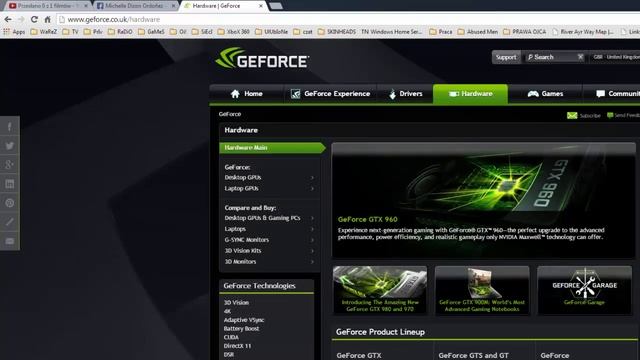This screenshot has height=360, width=640.
Task: Click the GeForce breadcrumb link
Action: pyautogui.click(x=230, y=114)
